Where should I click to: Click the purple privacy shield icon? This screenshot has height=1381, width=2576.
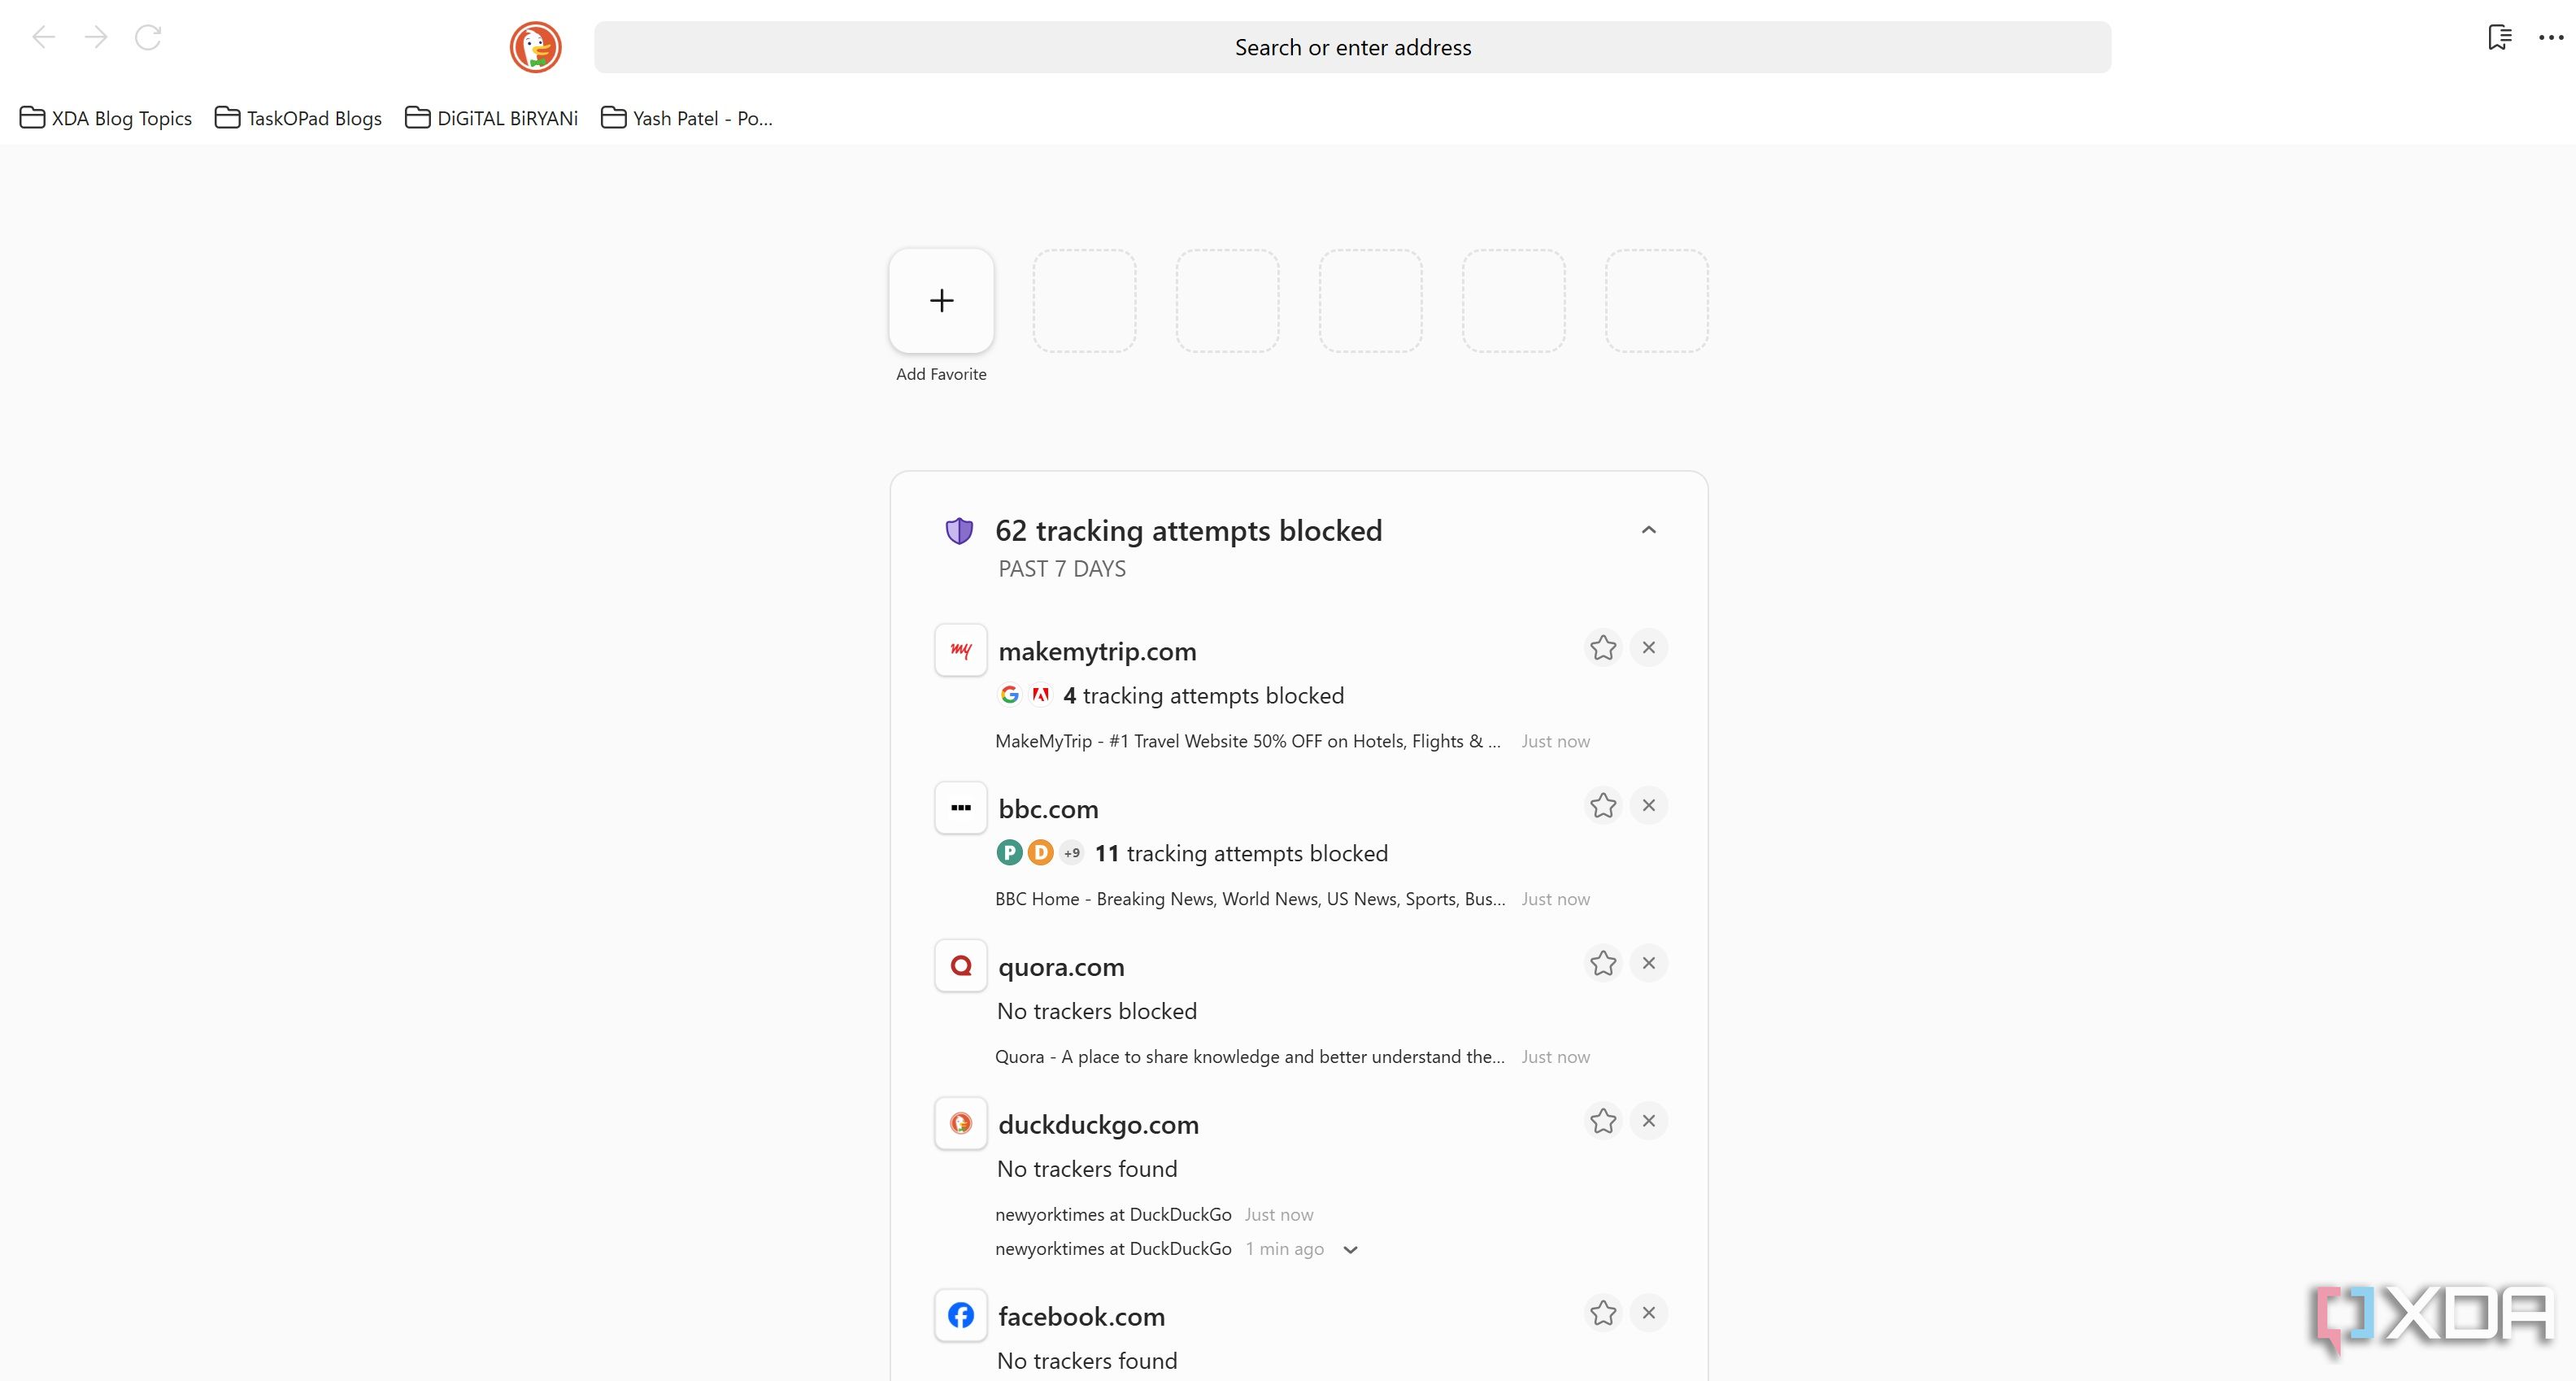(959, 531)
